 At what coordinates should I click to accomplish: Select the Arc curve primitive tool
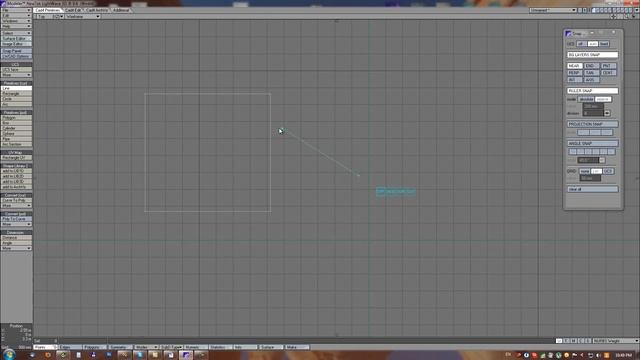(16, 104)
